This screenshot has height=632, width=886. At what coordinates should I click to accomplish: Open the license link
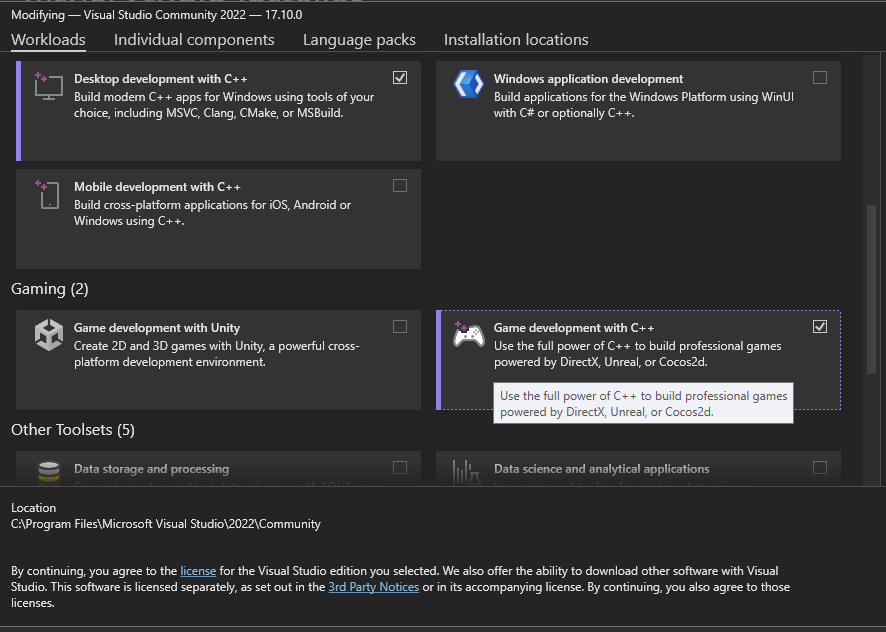198,571
